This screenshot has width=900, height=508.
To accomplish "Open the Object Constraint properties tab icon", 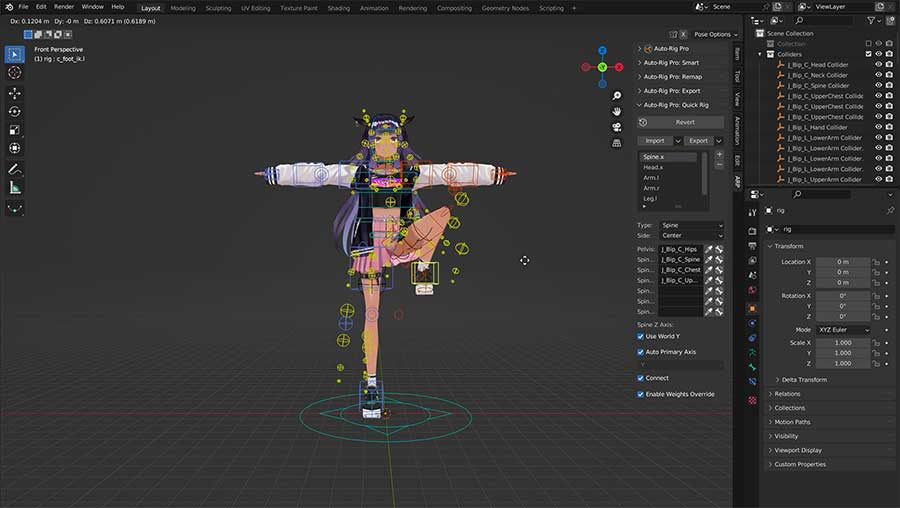I will point(752,338).
